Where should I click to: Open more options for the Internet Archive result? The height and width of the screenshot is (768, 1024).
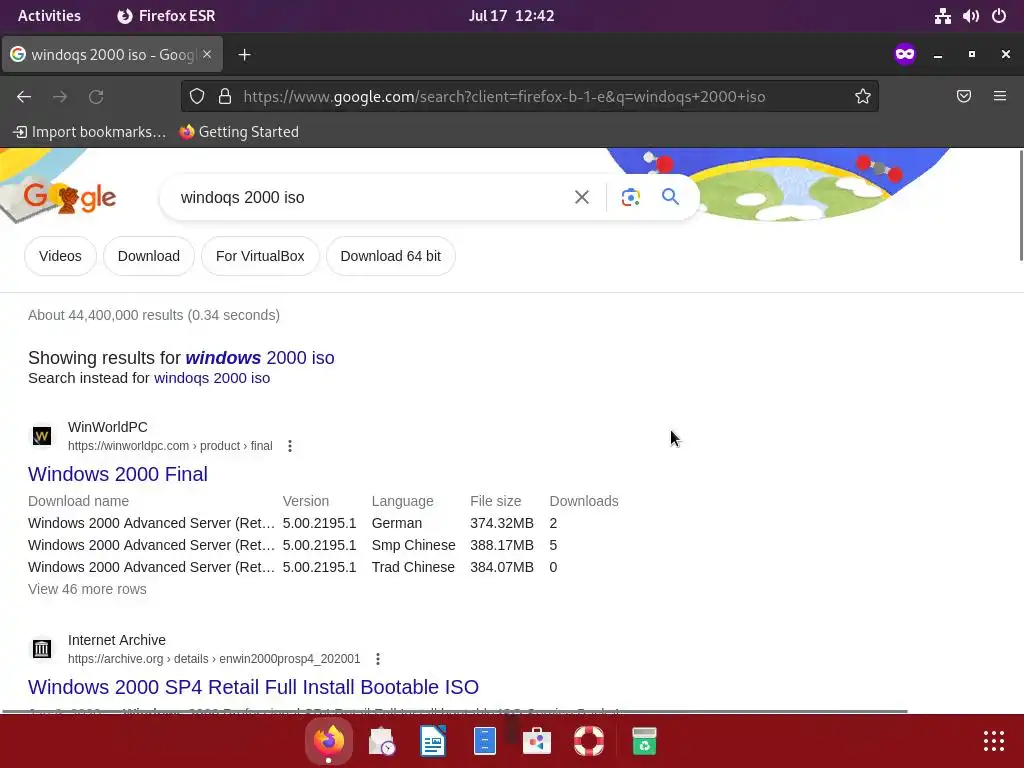(377, 659)
